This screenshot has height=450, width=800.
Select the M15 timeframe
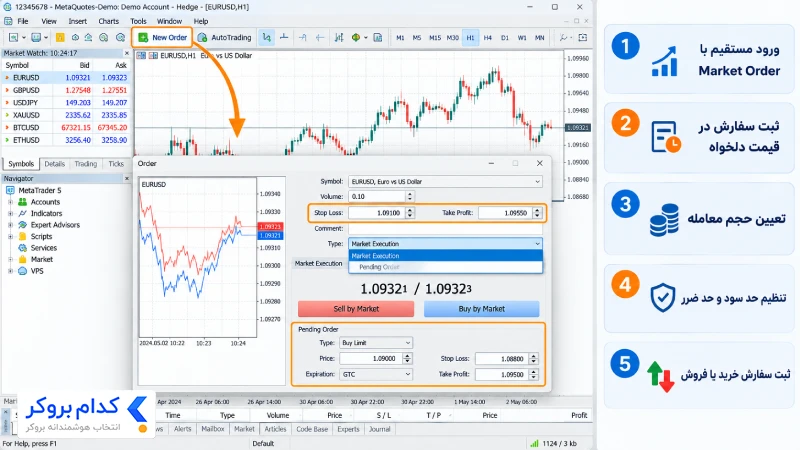pos(435,38)
